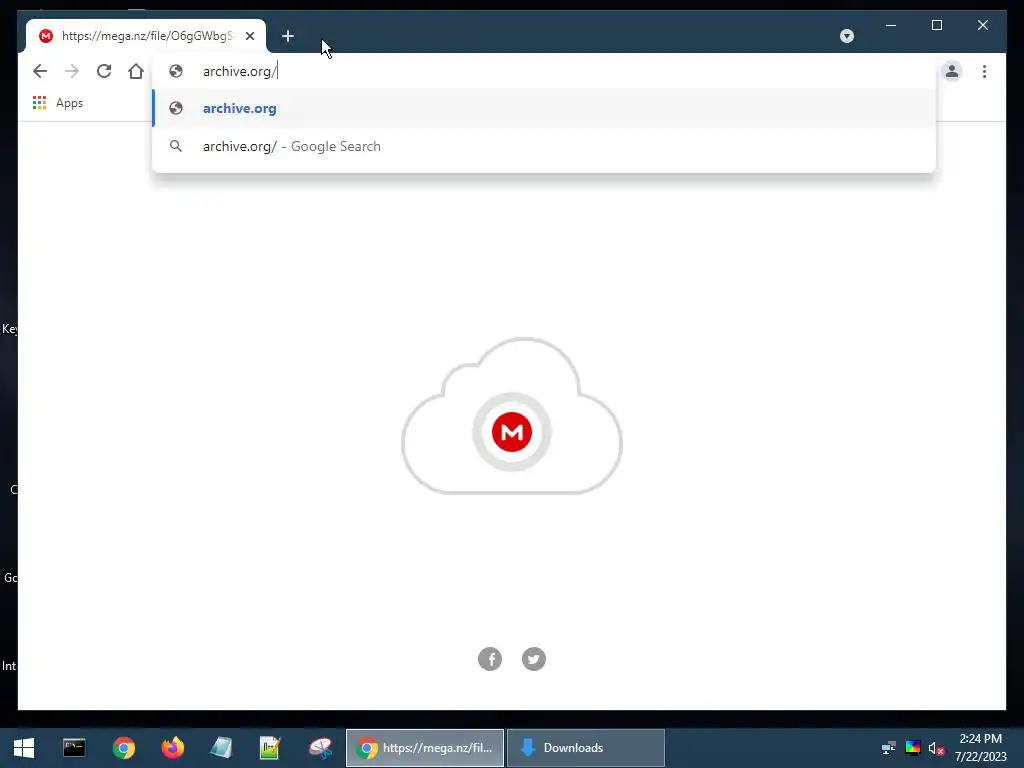This screenshot has width=1024, height=768.
Task: Open the network status tray icon
Action: [x=888, y=748]
